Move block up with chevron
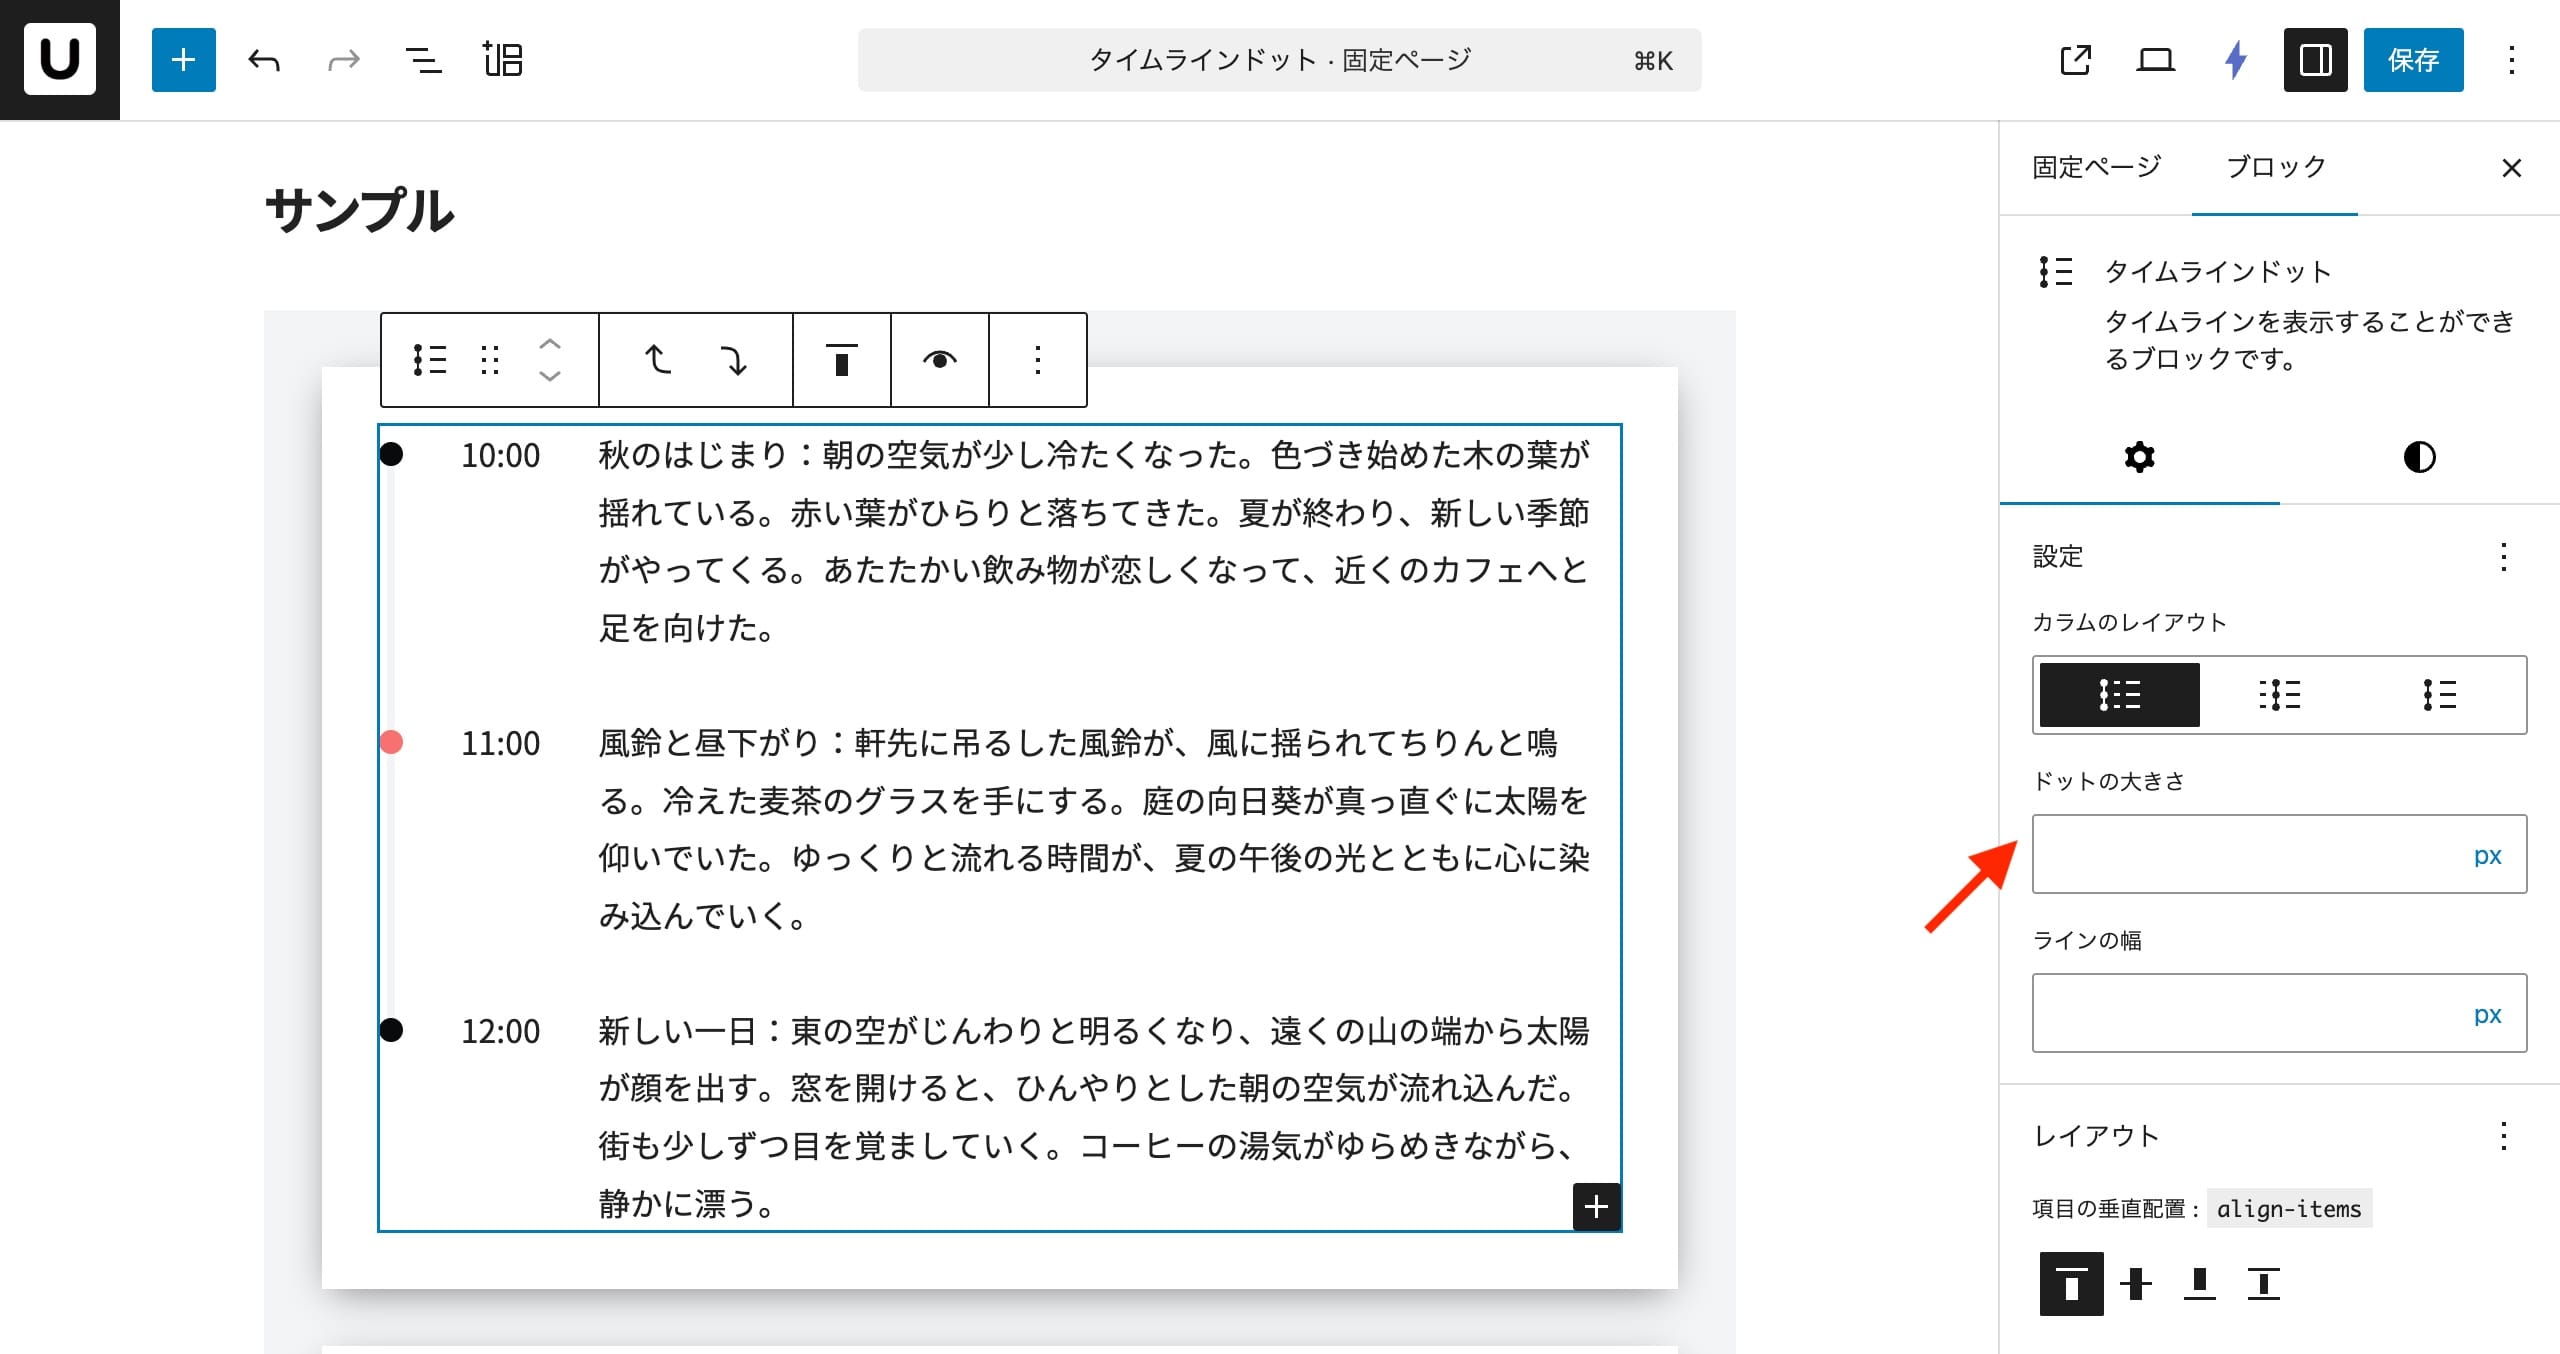Image resolution: width=2560 pixels, height=1354 pixels. click(x=549, y=343)
